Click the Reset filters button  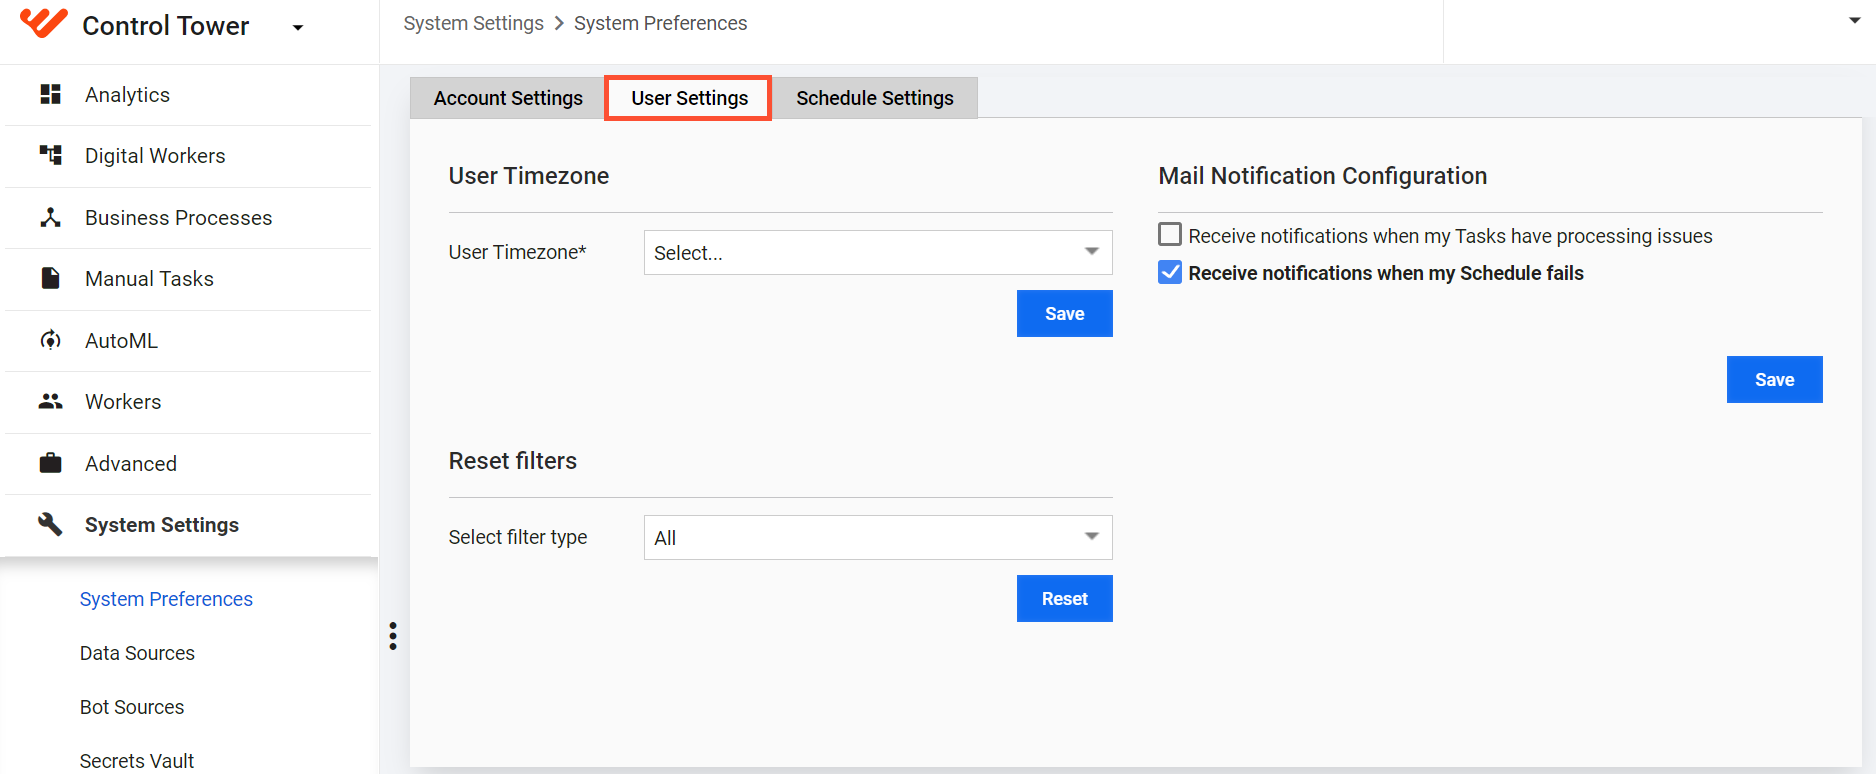coord(1064,599)
